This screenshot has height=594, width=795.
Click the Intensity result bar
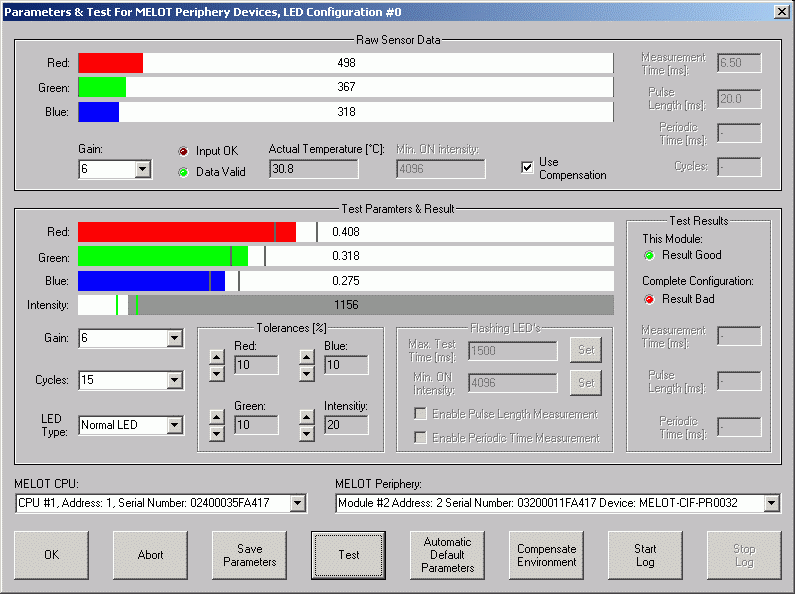[345, 304]
